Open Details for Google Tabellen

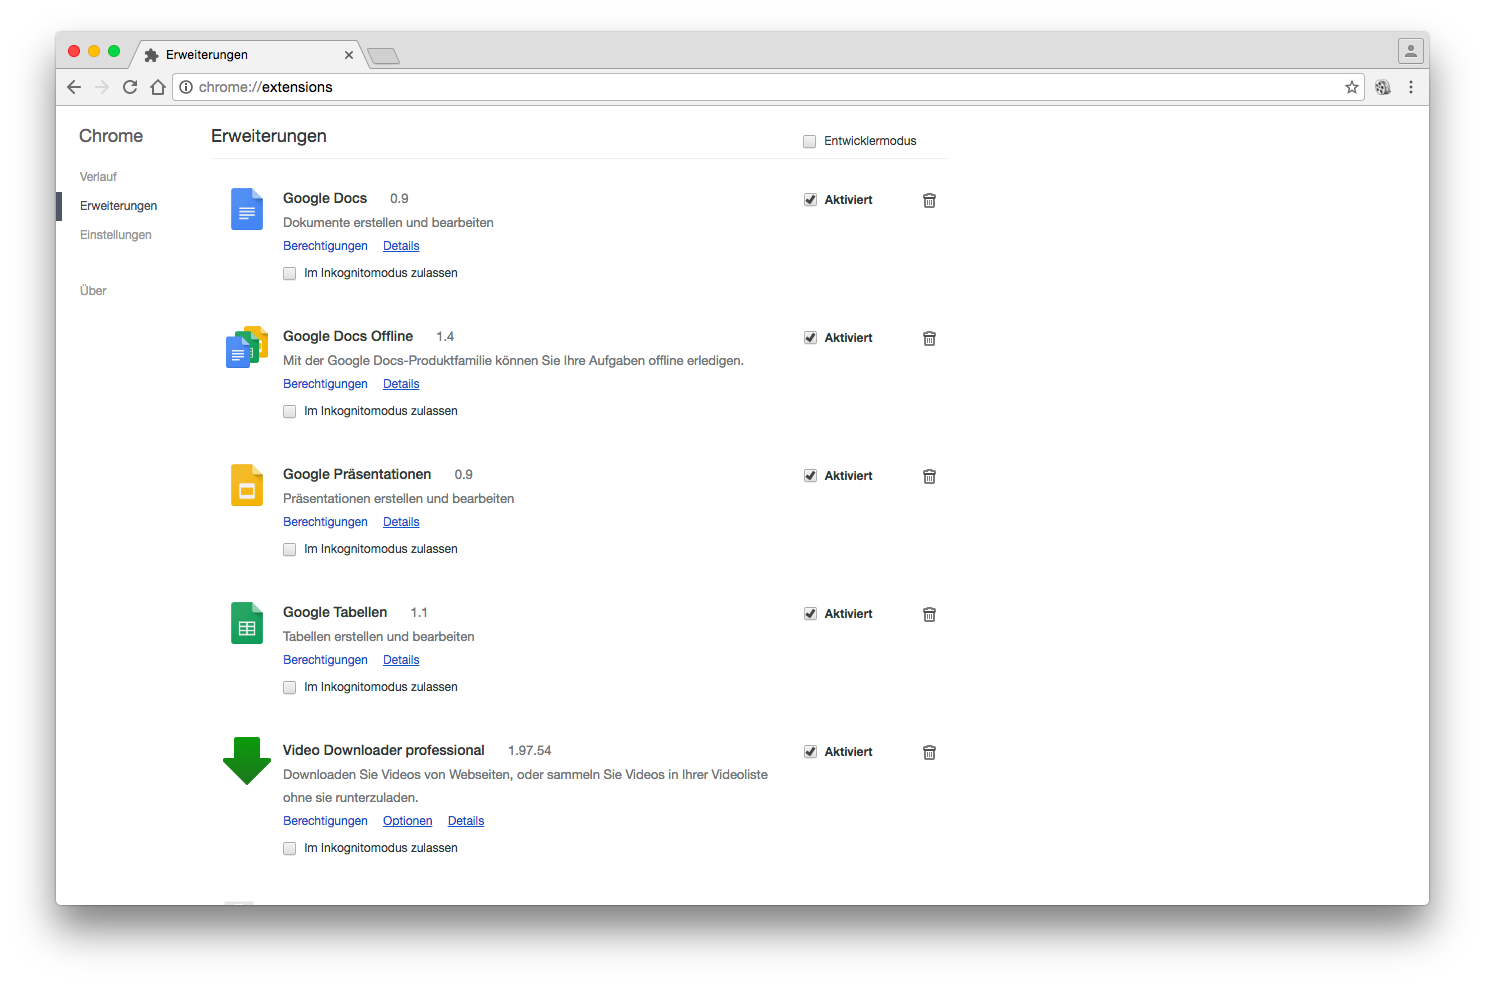(x=401, y=660)
